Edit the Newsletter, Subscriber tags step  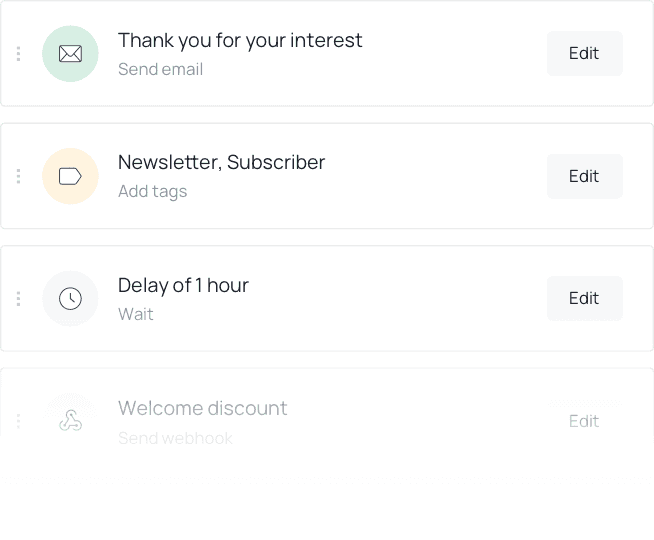click(x=584, y=176)
